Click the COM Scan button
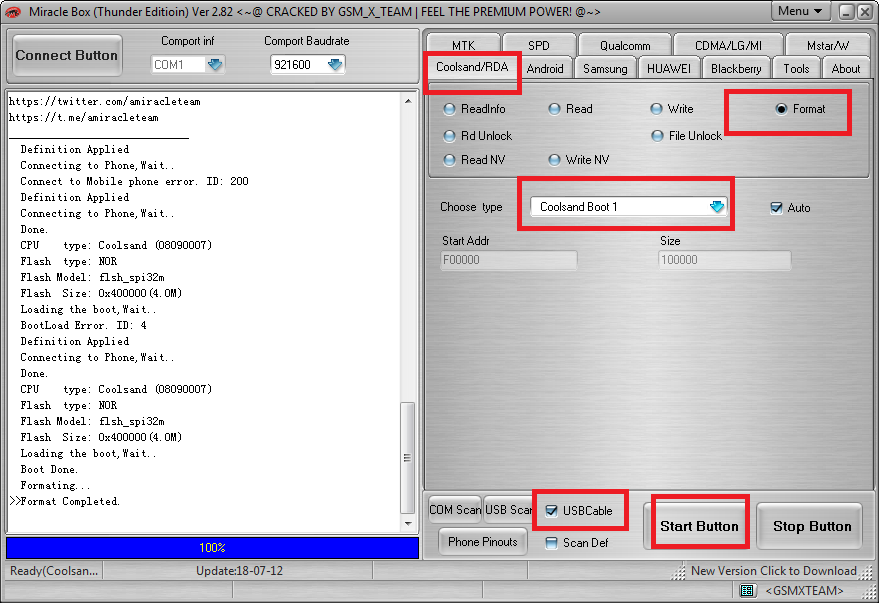The height and width of the screenshot is (603, 879). (455, 509)
